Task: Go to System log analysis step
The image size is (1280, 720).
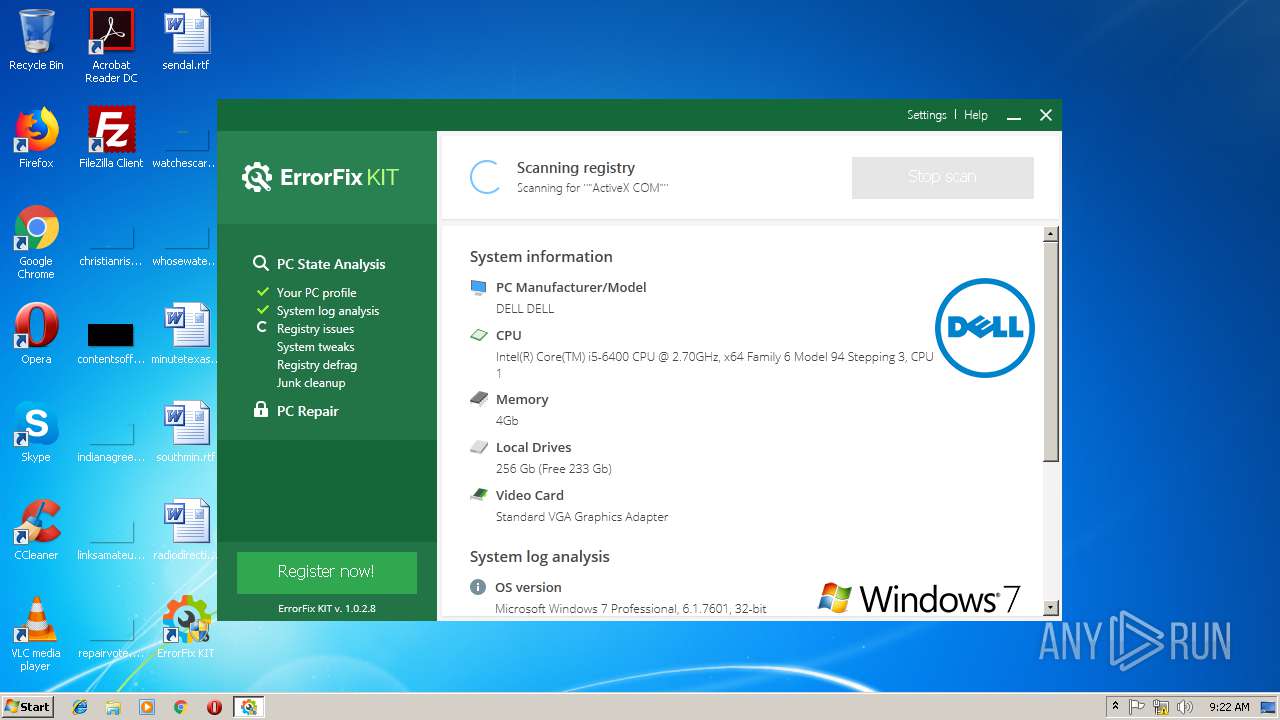Action: (328, 311)
